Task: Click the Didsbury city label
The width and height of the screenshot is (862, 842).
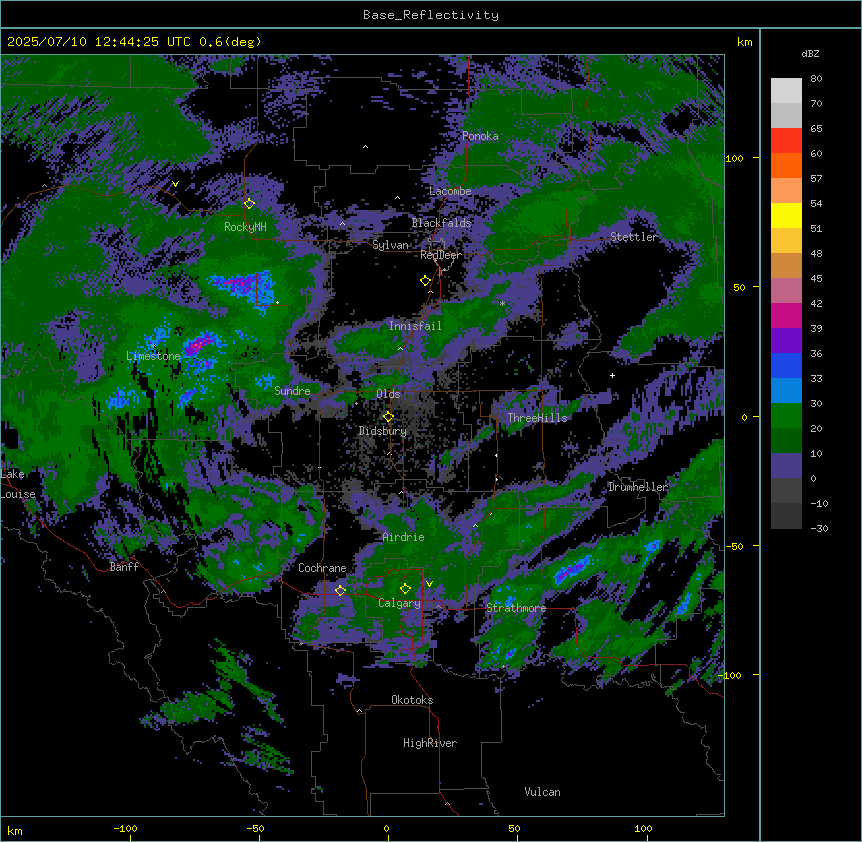Action: 383,431
